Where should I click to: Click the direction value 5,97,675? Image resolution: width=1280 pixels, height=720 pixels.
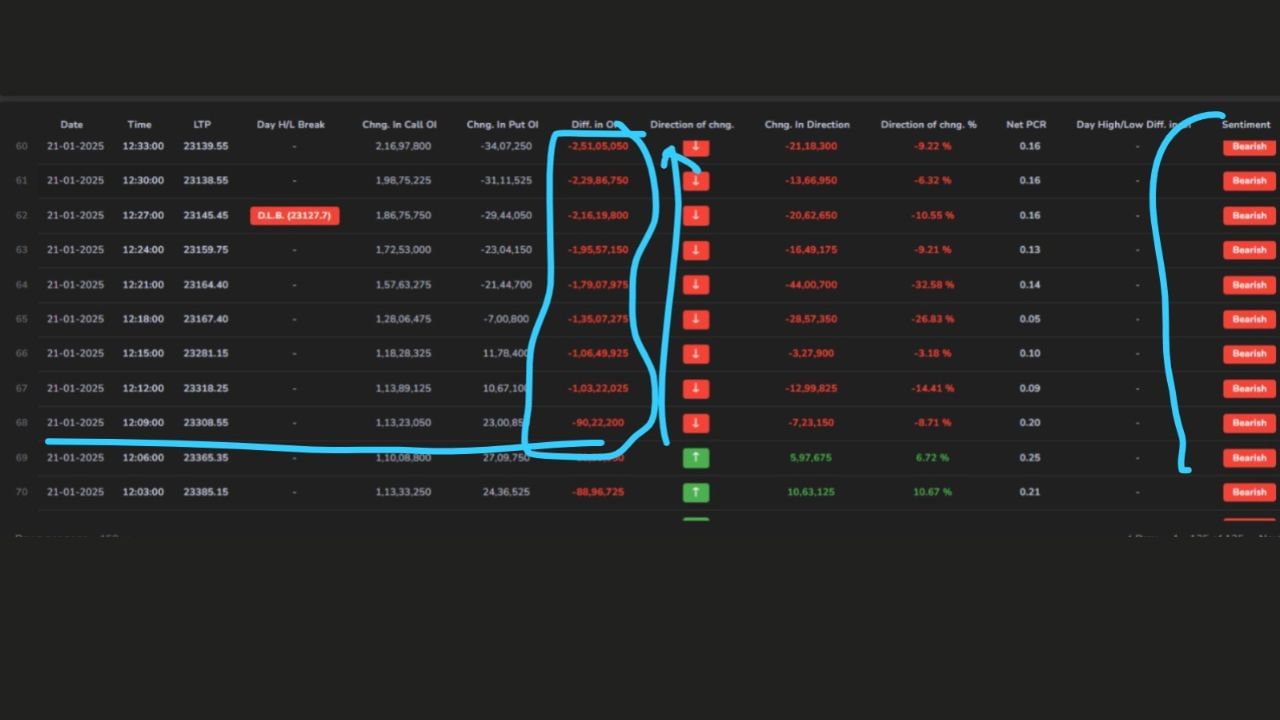pyautogui.click(x=809, y=458)
